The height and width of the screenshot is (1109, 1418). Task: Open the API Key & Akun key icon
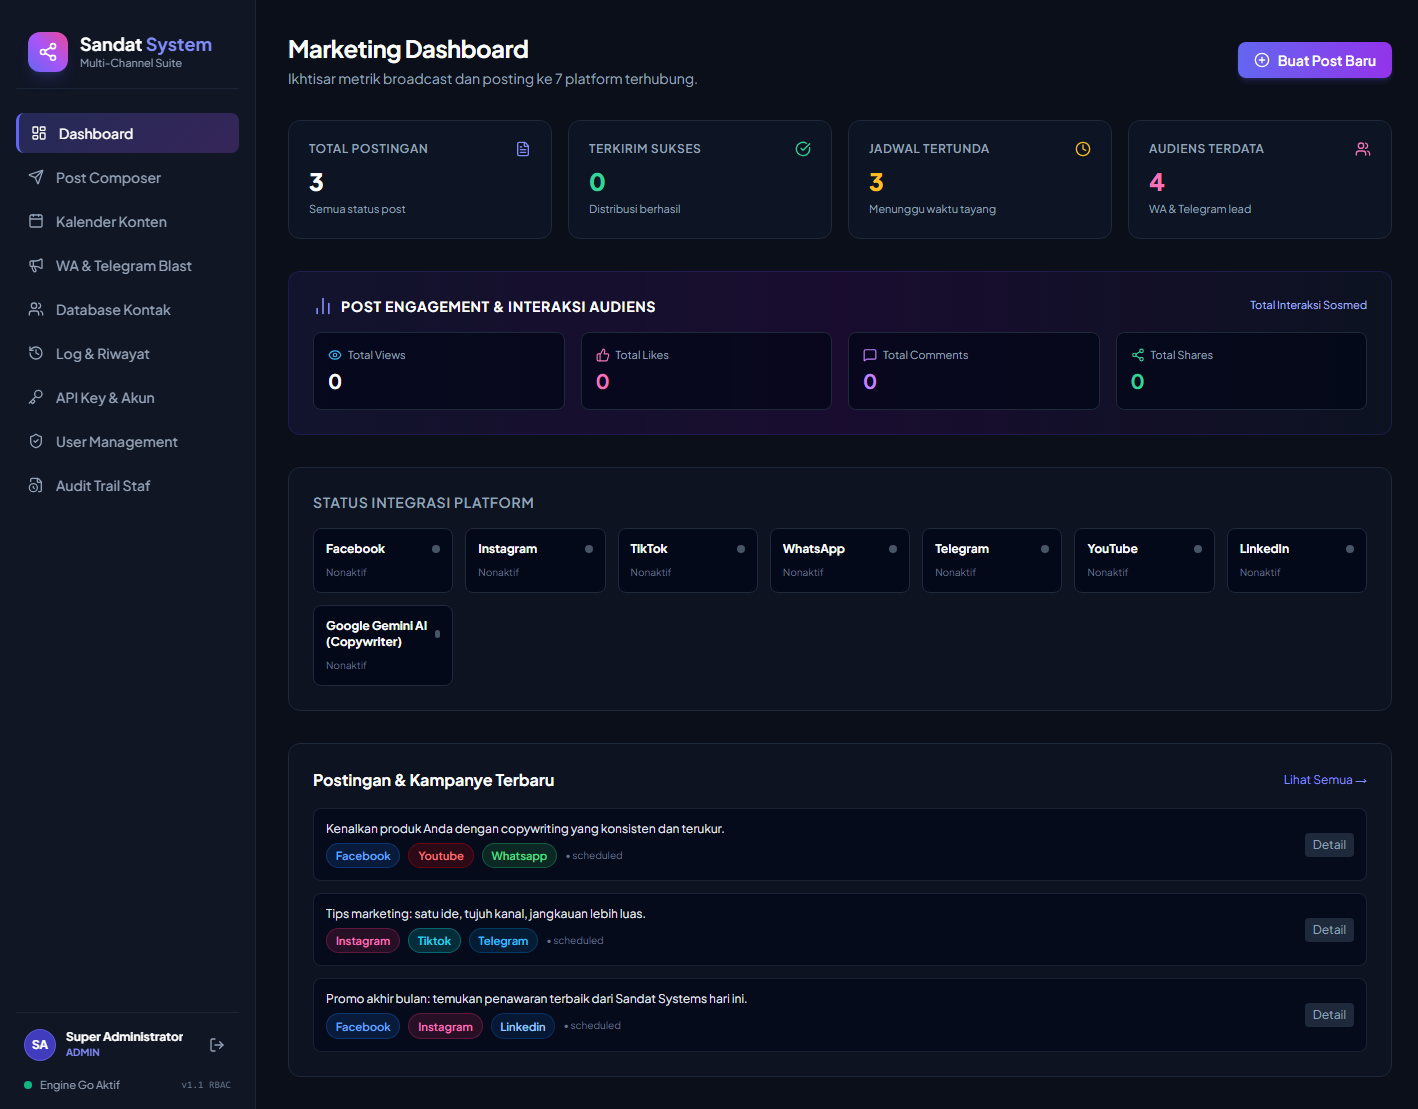[36, 397]
